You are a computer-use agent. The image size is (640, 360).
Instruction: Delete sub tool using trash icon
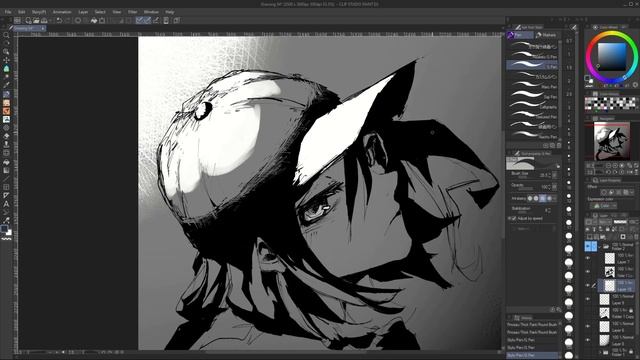click(x=559, y=145)
